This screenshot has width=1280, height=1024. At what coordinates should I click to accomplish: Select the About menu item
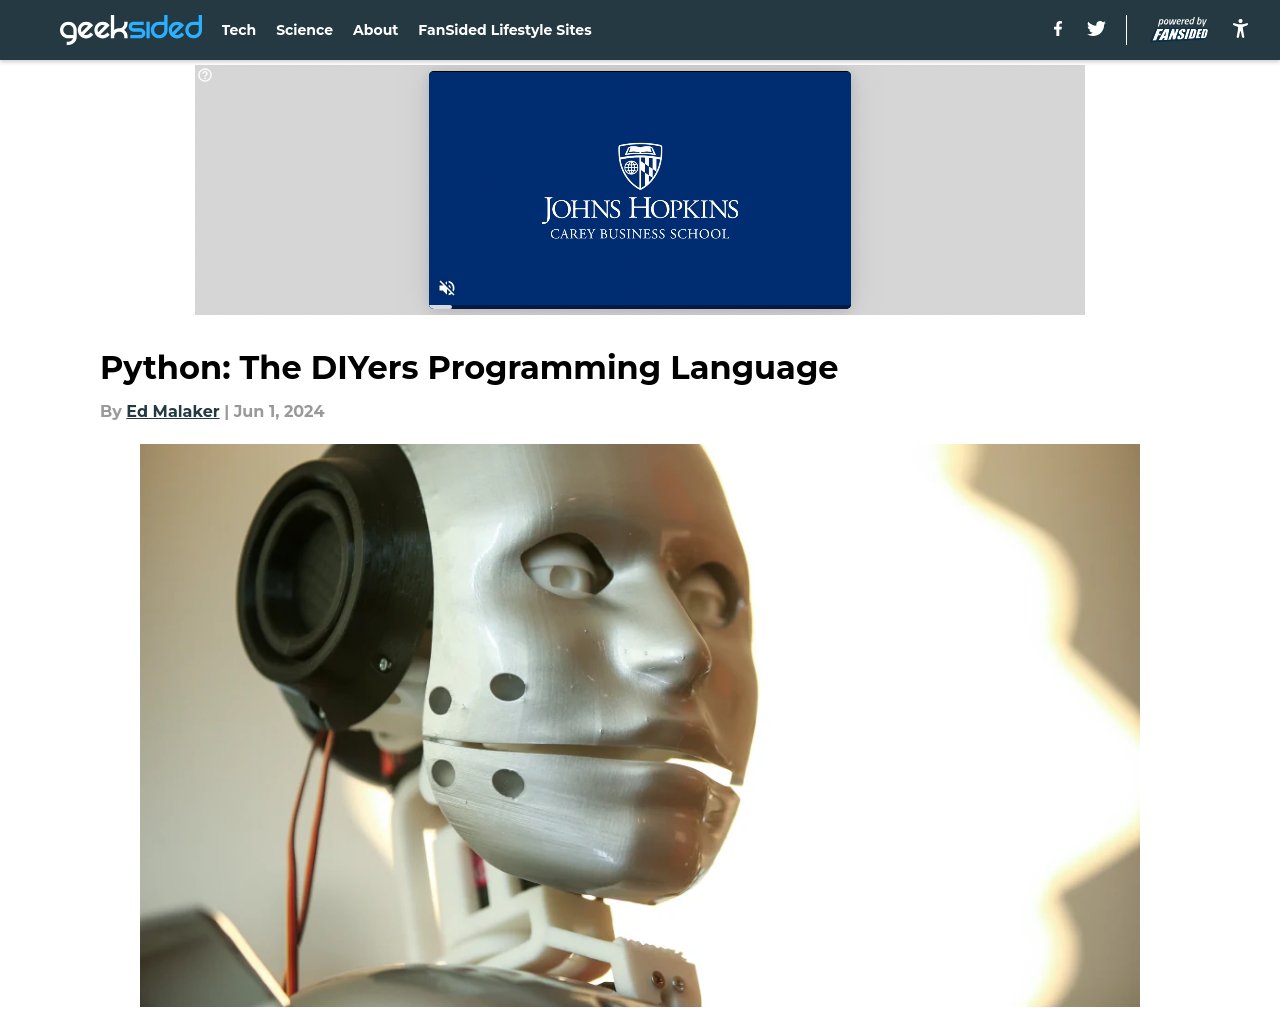tap(375, 30)
